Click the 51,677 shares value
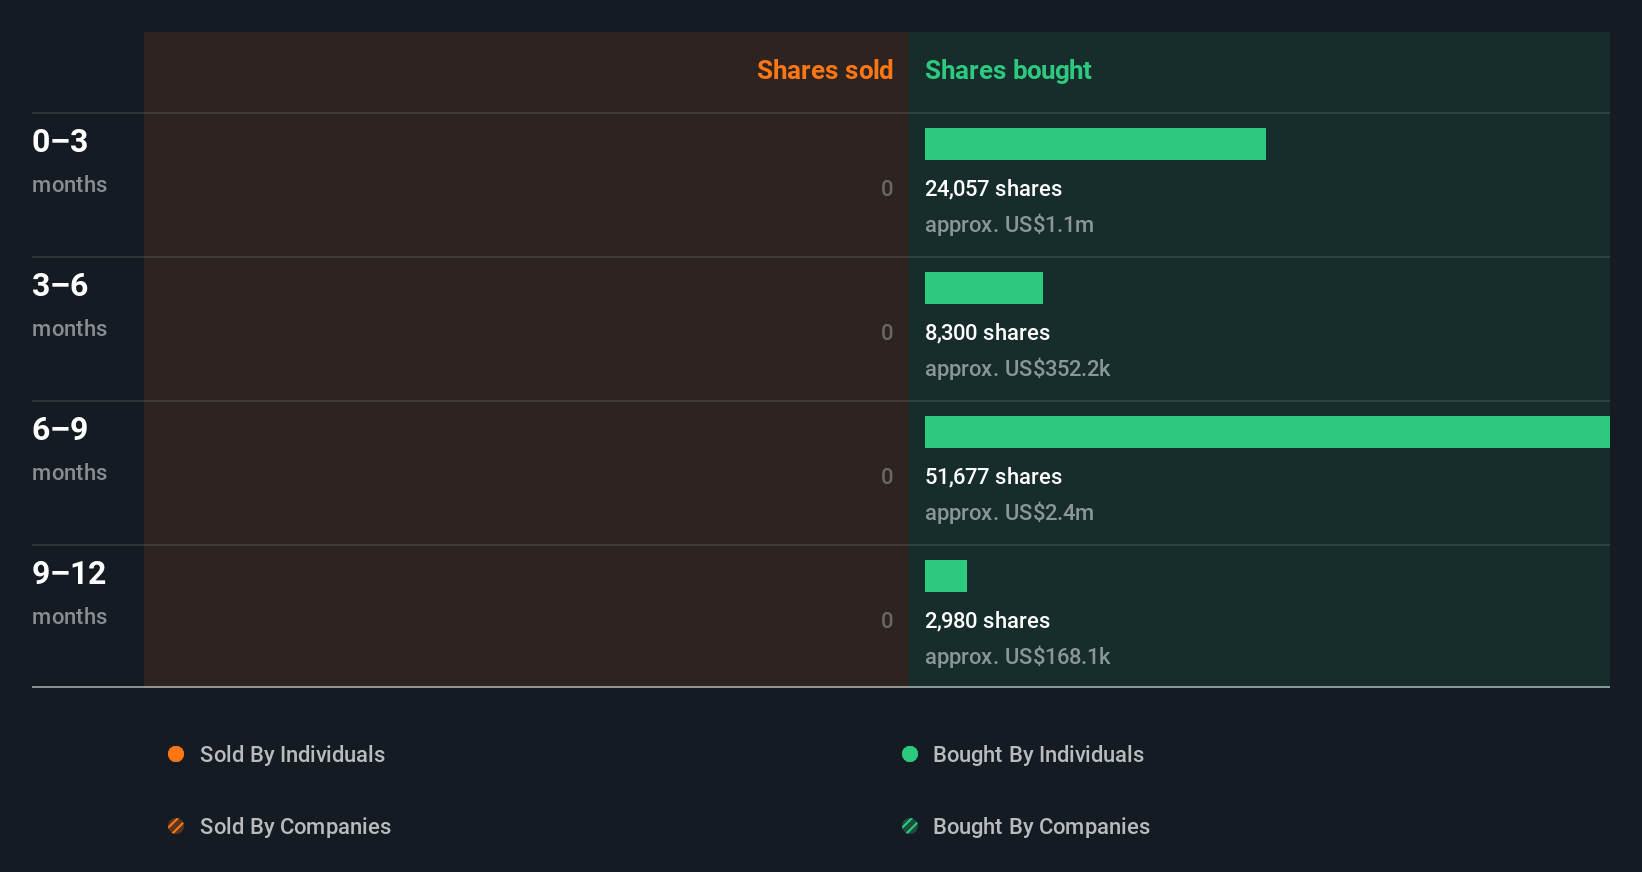 coord(993,476)
